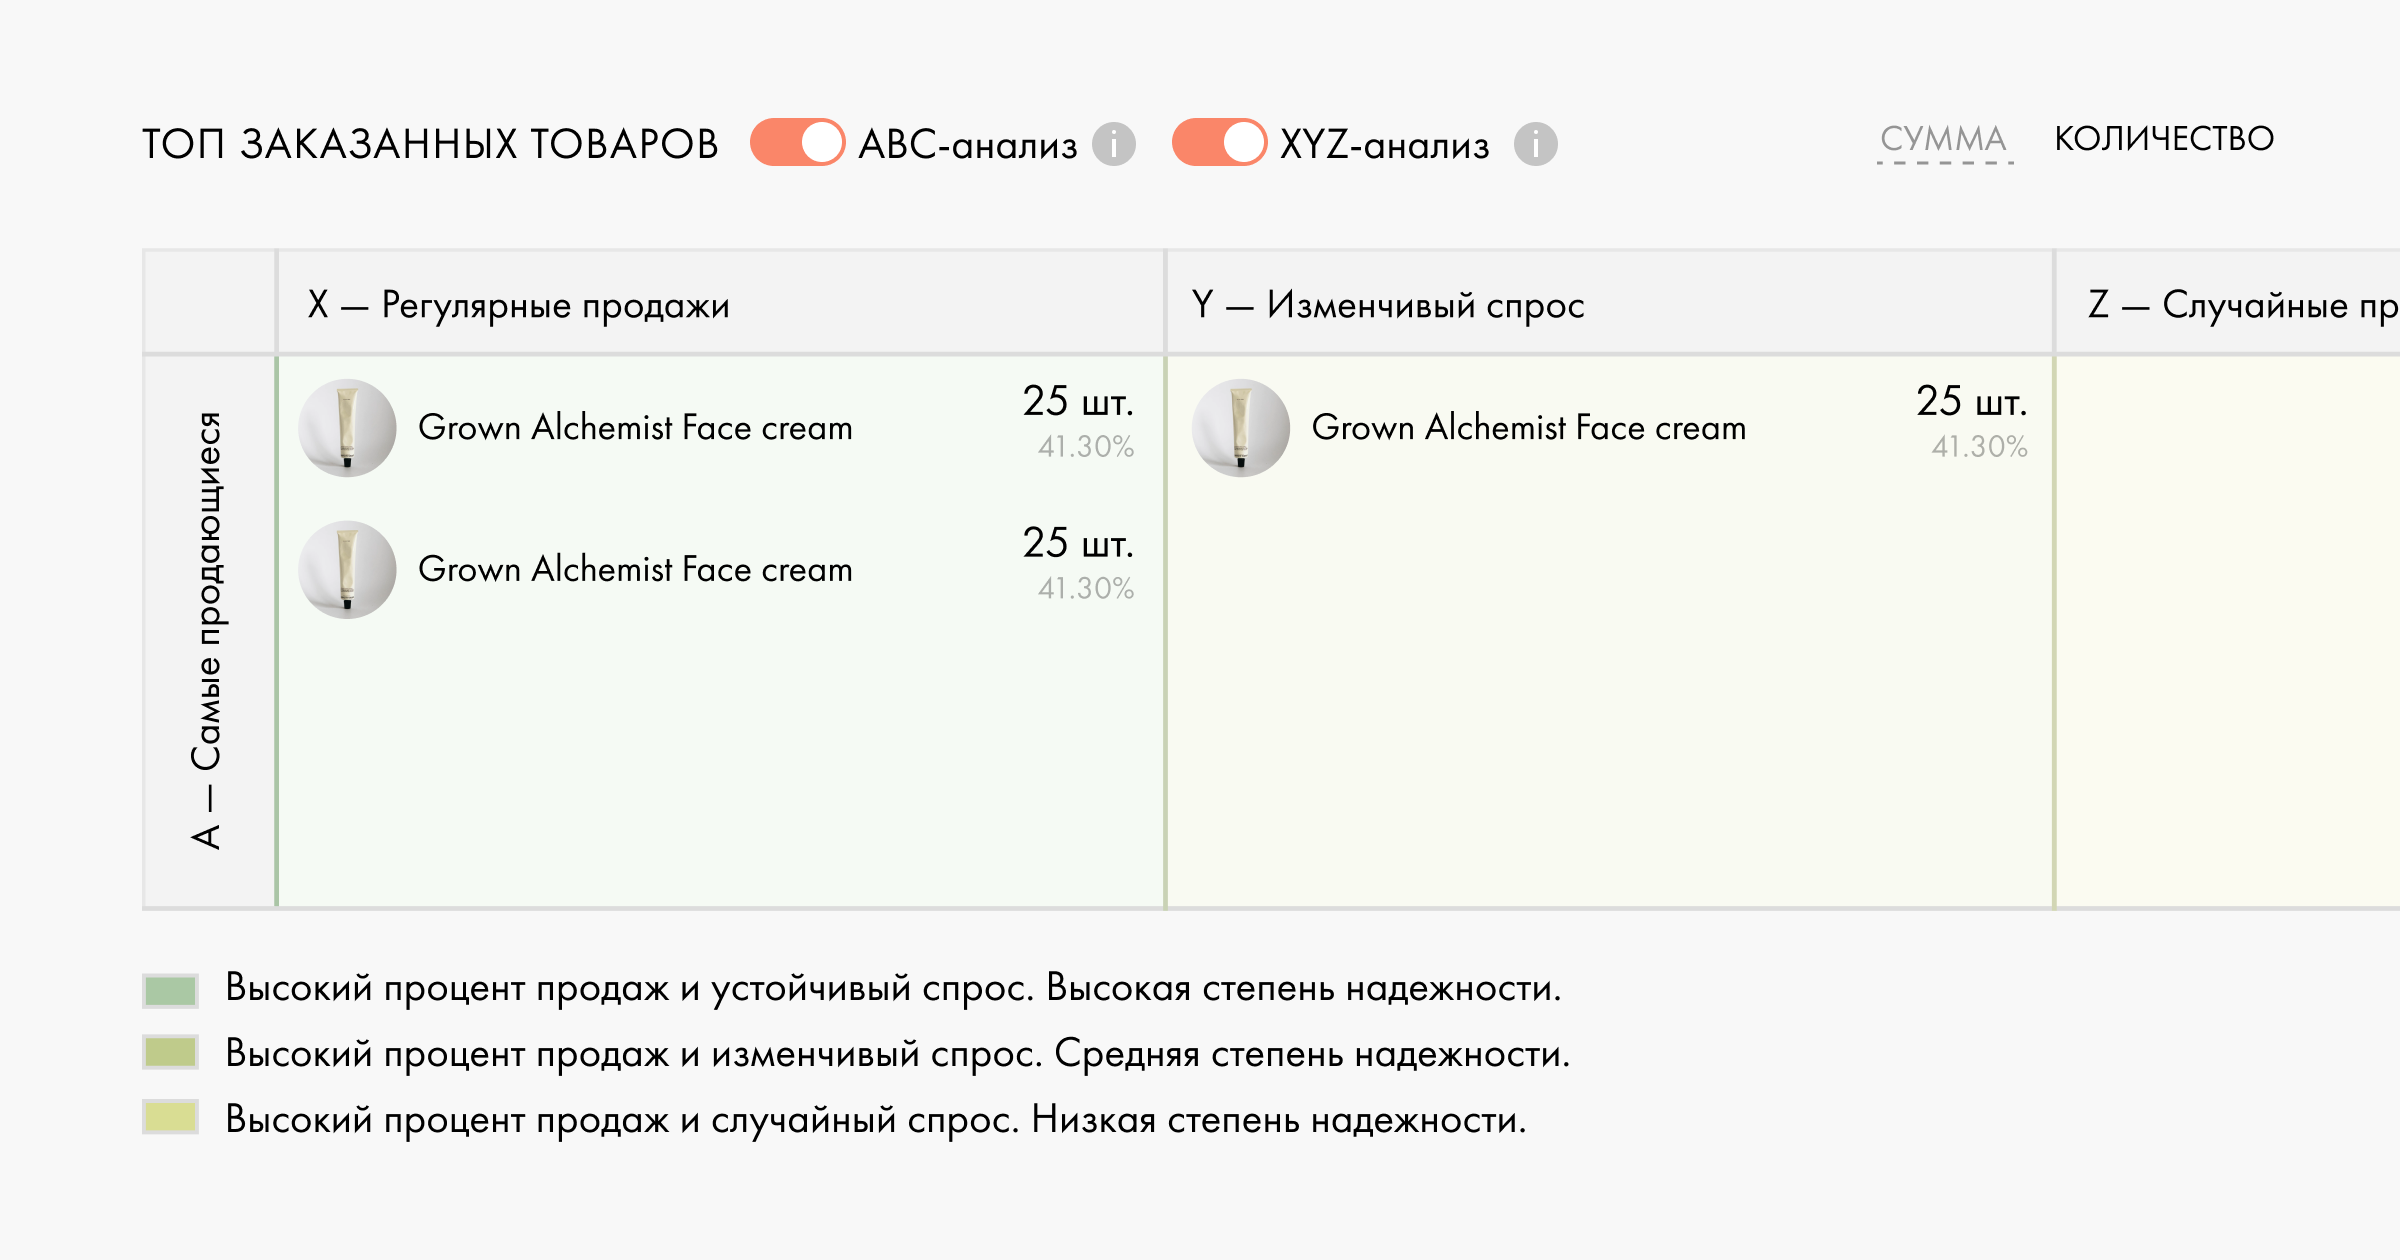The width and height of the screenshot is (2400, 1260).
Task: Switch to the СУММА tab
Action: pos(1943,139)
